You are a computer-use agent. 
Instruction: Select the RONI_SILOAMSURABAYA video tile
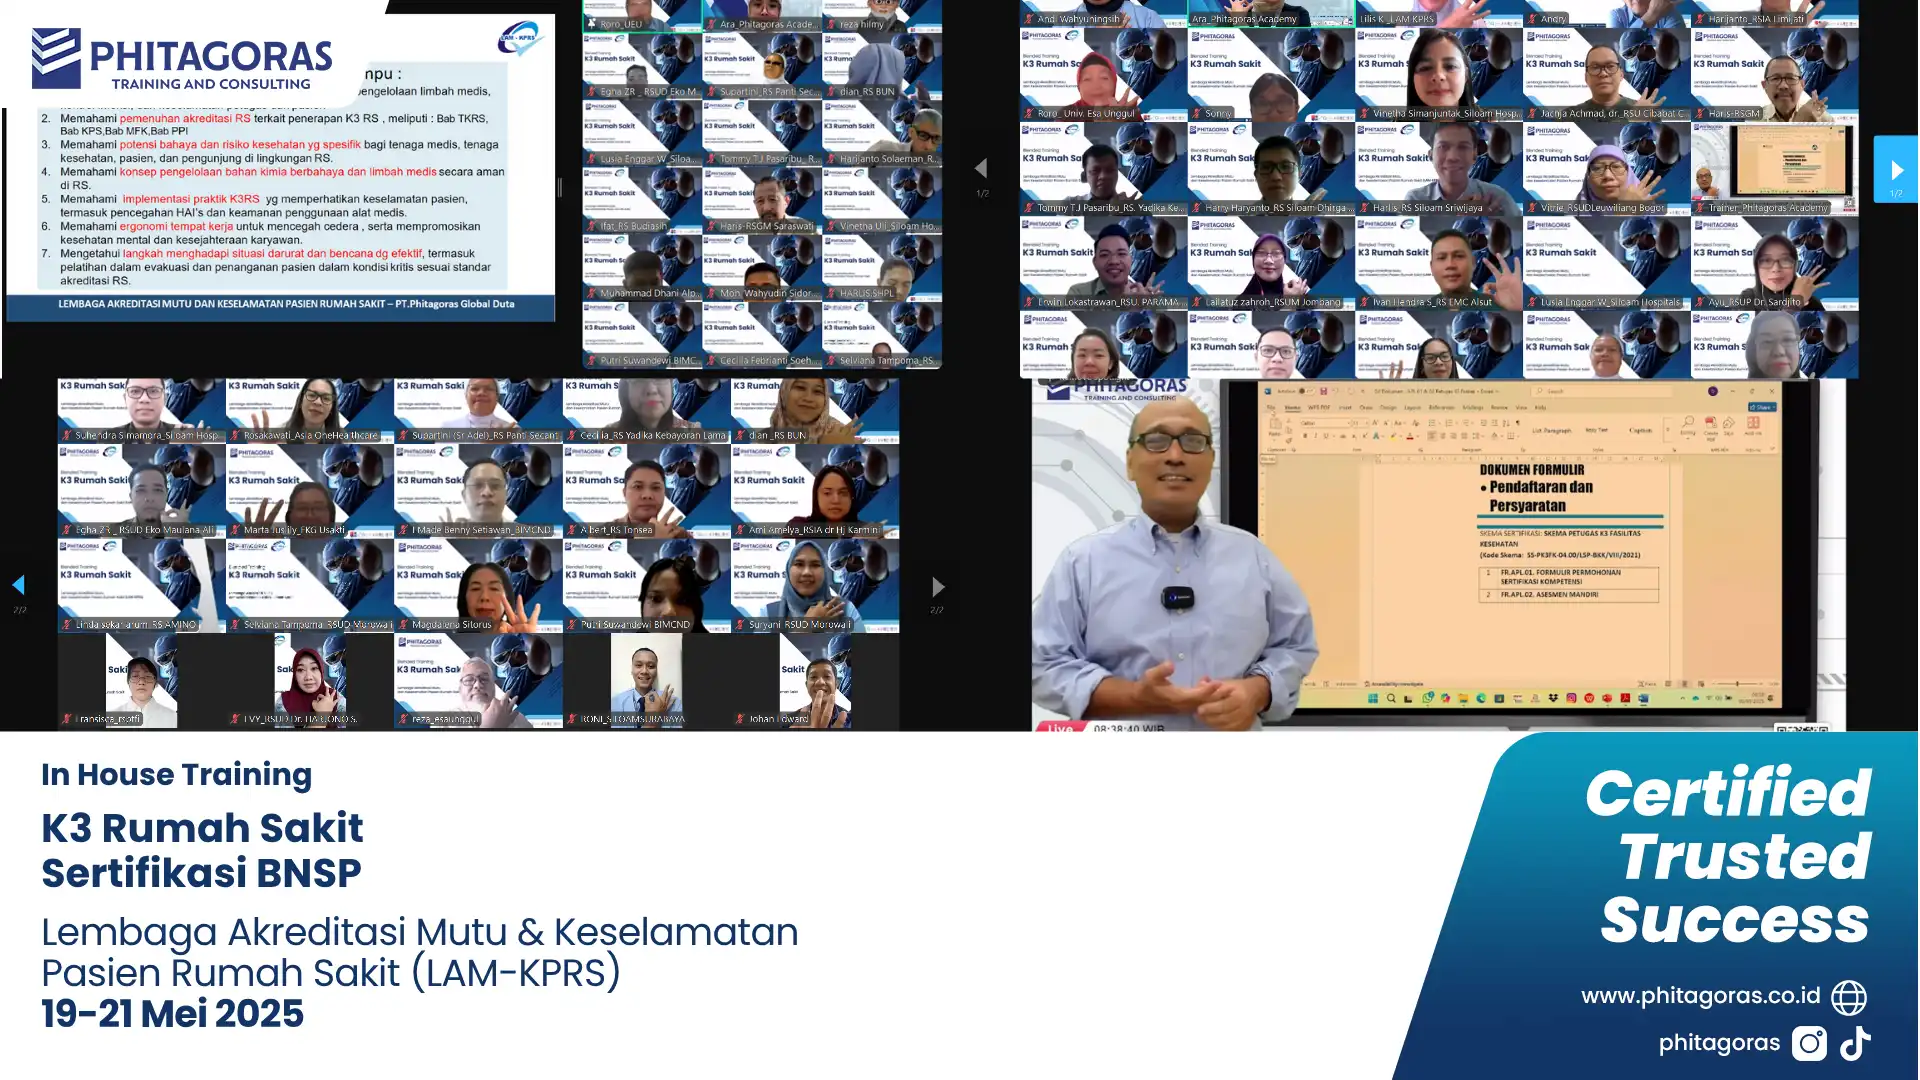point(646,680)
